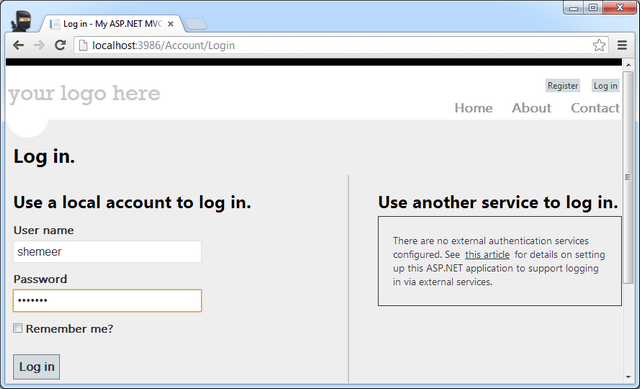The height and width of the screenshot is (389, 640).
Task: Open the Log in link in header
Action: click(605, 86)
